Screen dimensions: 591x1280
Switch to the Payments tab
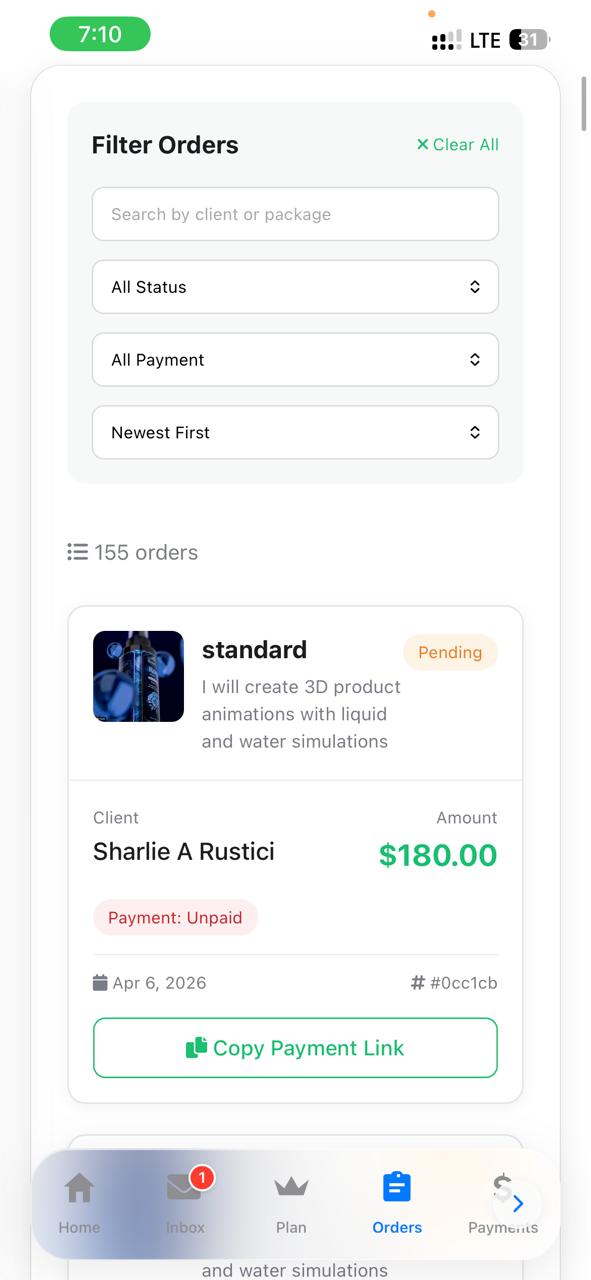(x=503, y=1200)
